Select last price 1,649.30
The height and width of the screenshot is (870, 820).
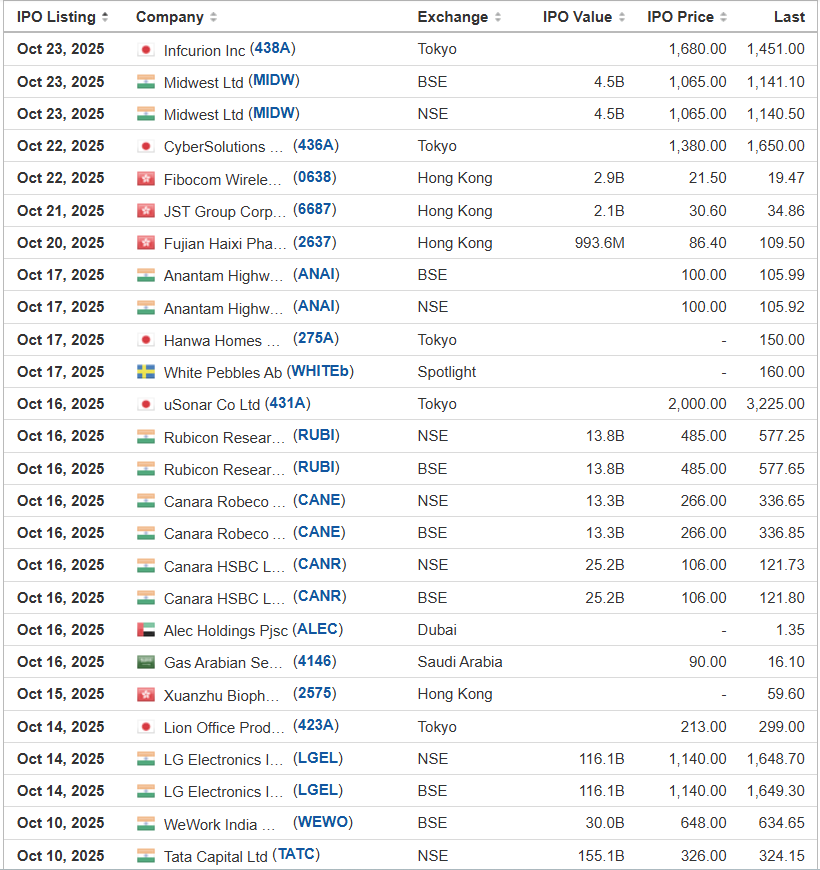point(776,791)
